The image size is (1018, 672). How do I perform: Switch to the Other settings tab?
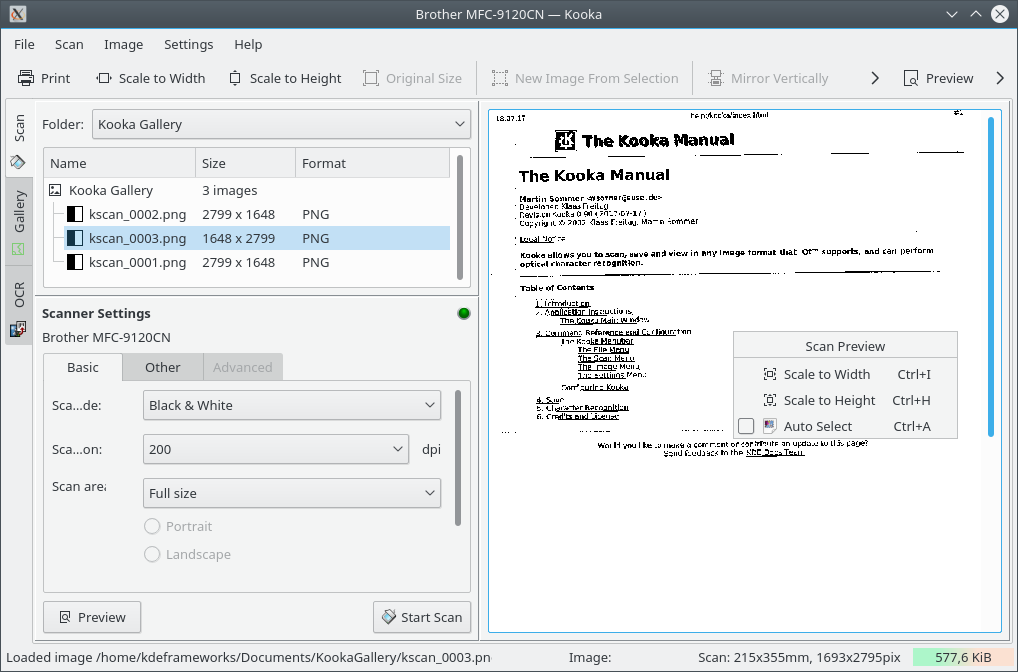click(163, 367)
